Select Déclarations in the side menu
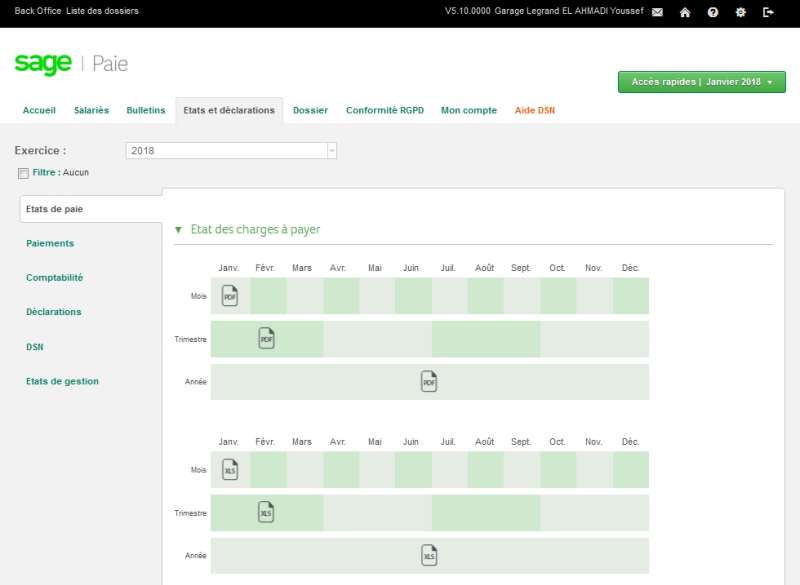 [54, 312]
